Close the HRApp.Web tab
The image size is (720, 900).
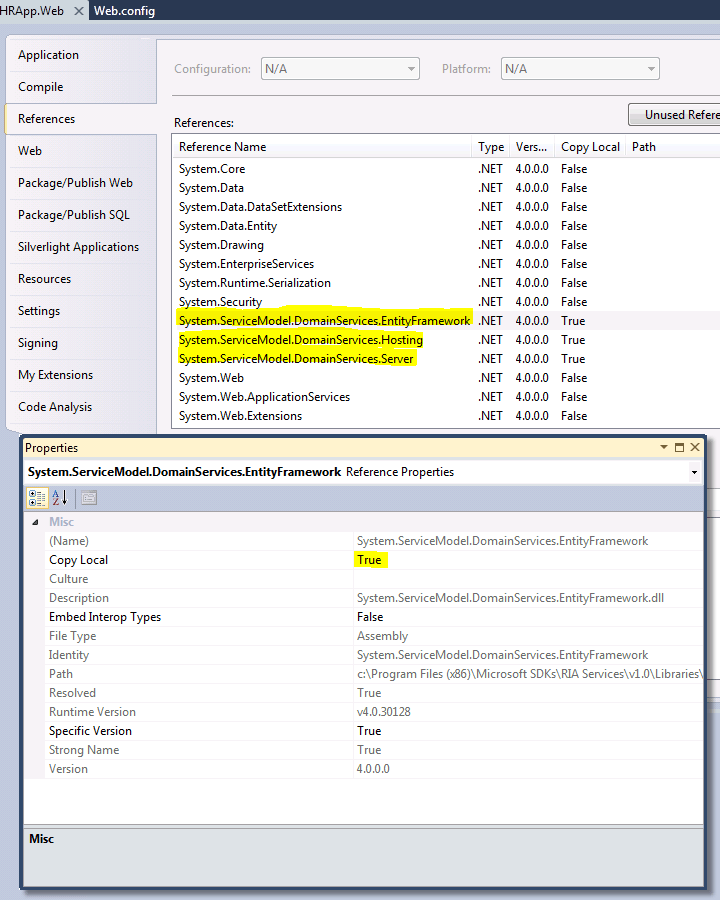[79, 11]
